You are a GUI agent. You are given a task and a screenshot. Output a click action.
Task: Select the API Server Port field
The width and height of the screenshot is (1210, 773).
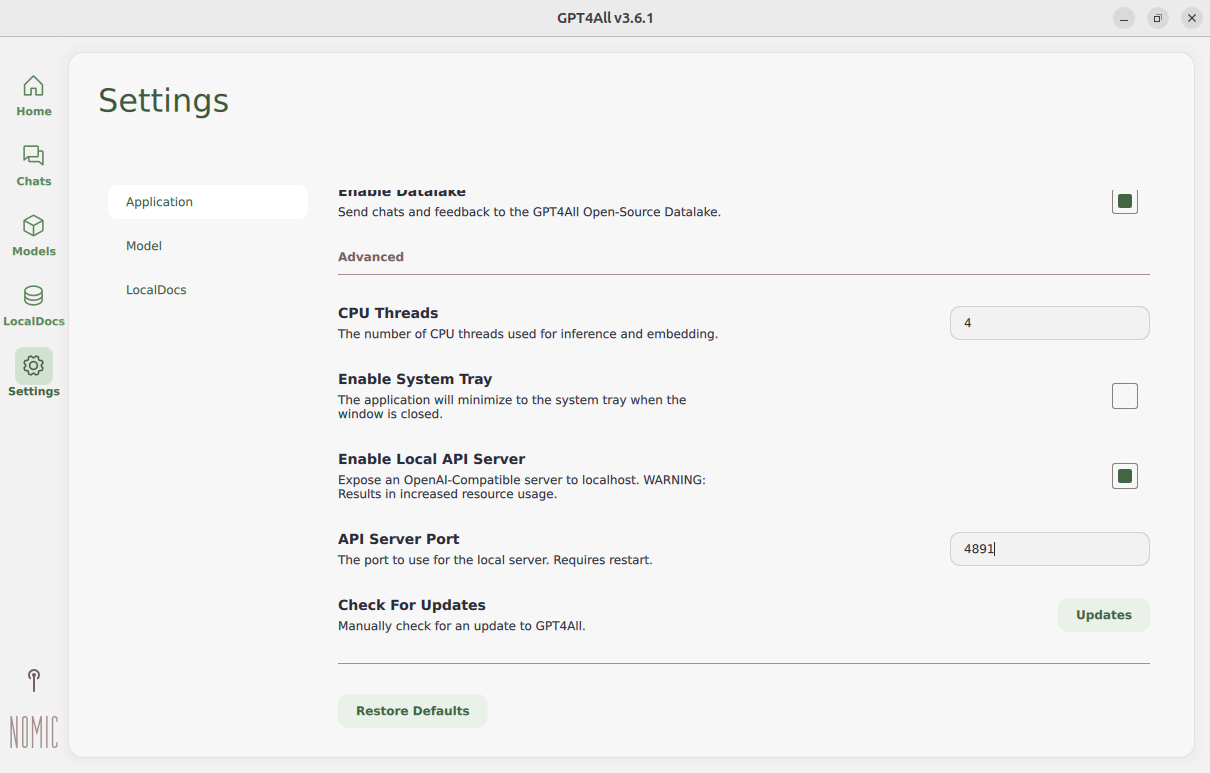coord(1049,548)
